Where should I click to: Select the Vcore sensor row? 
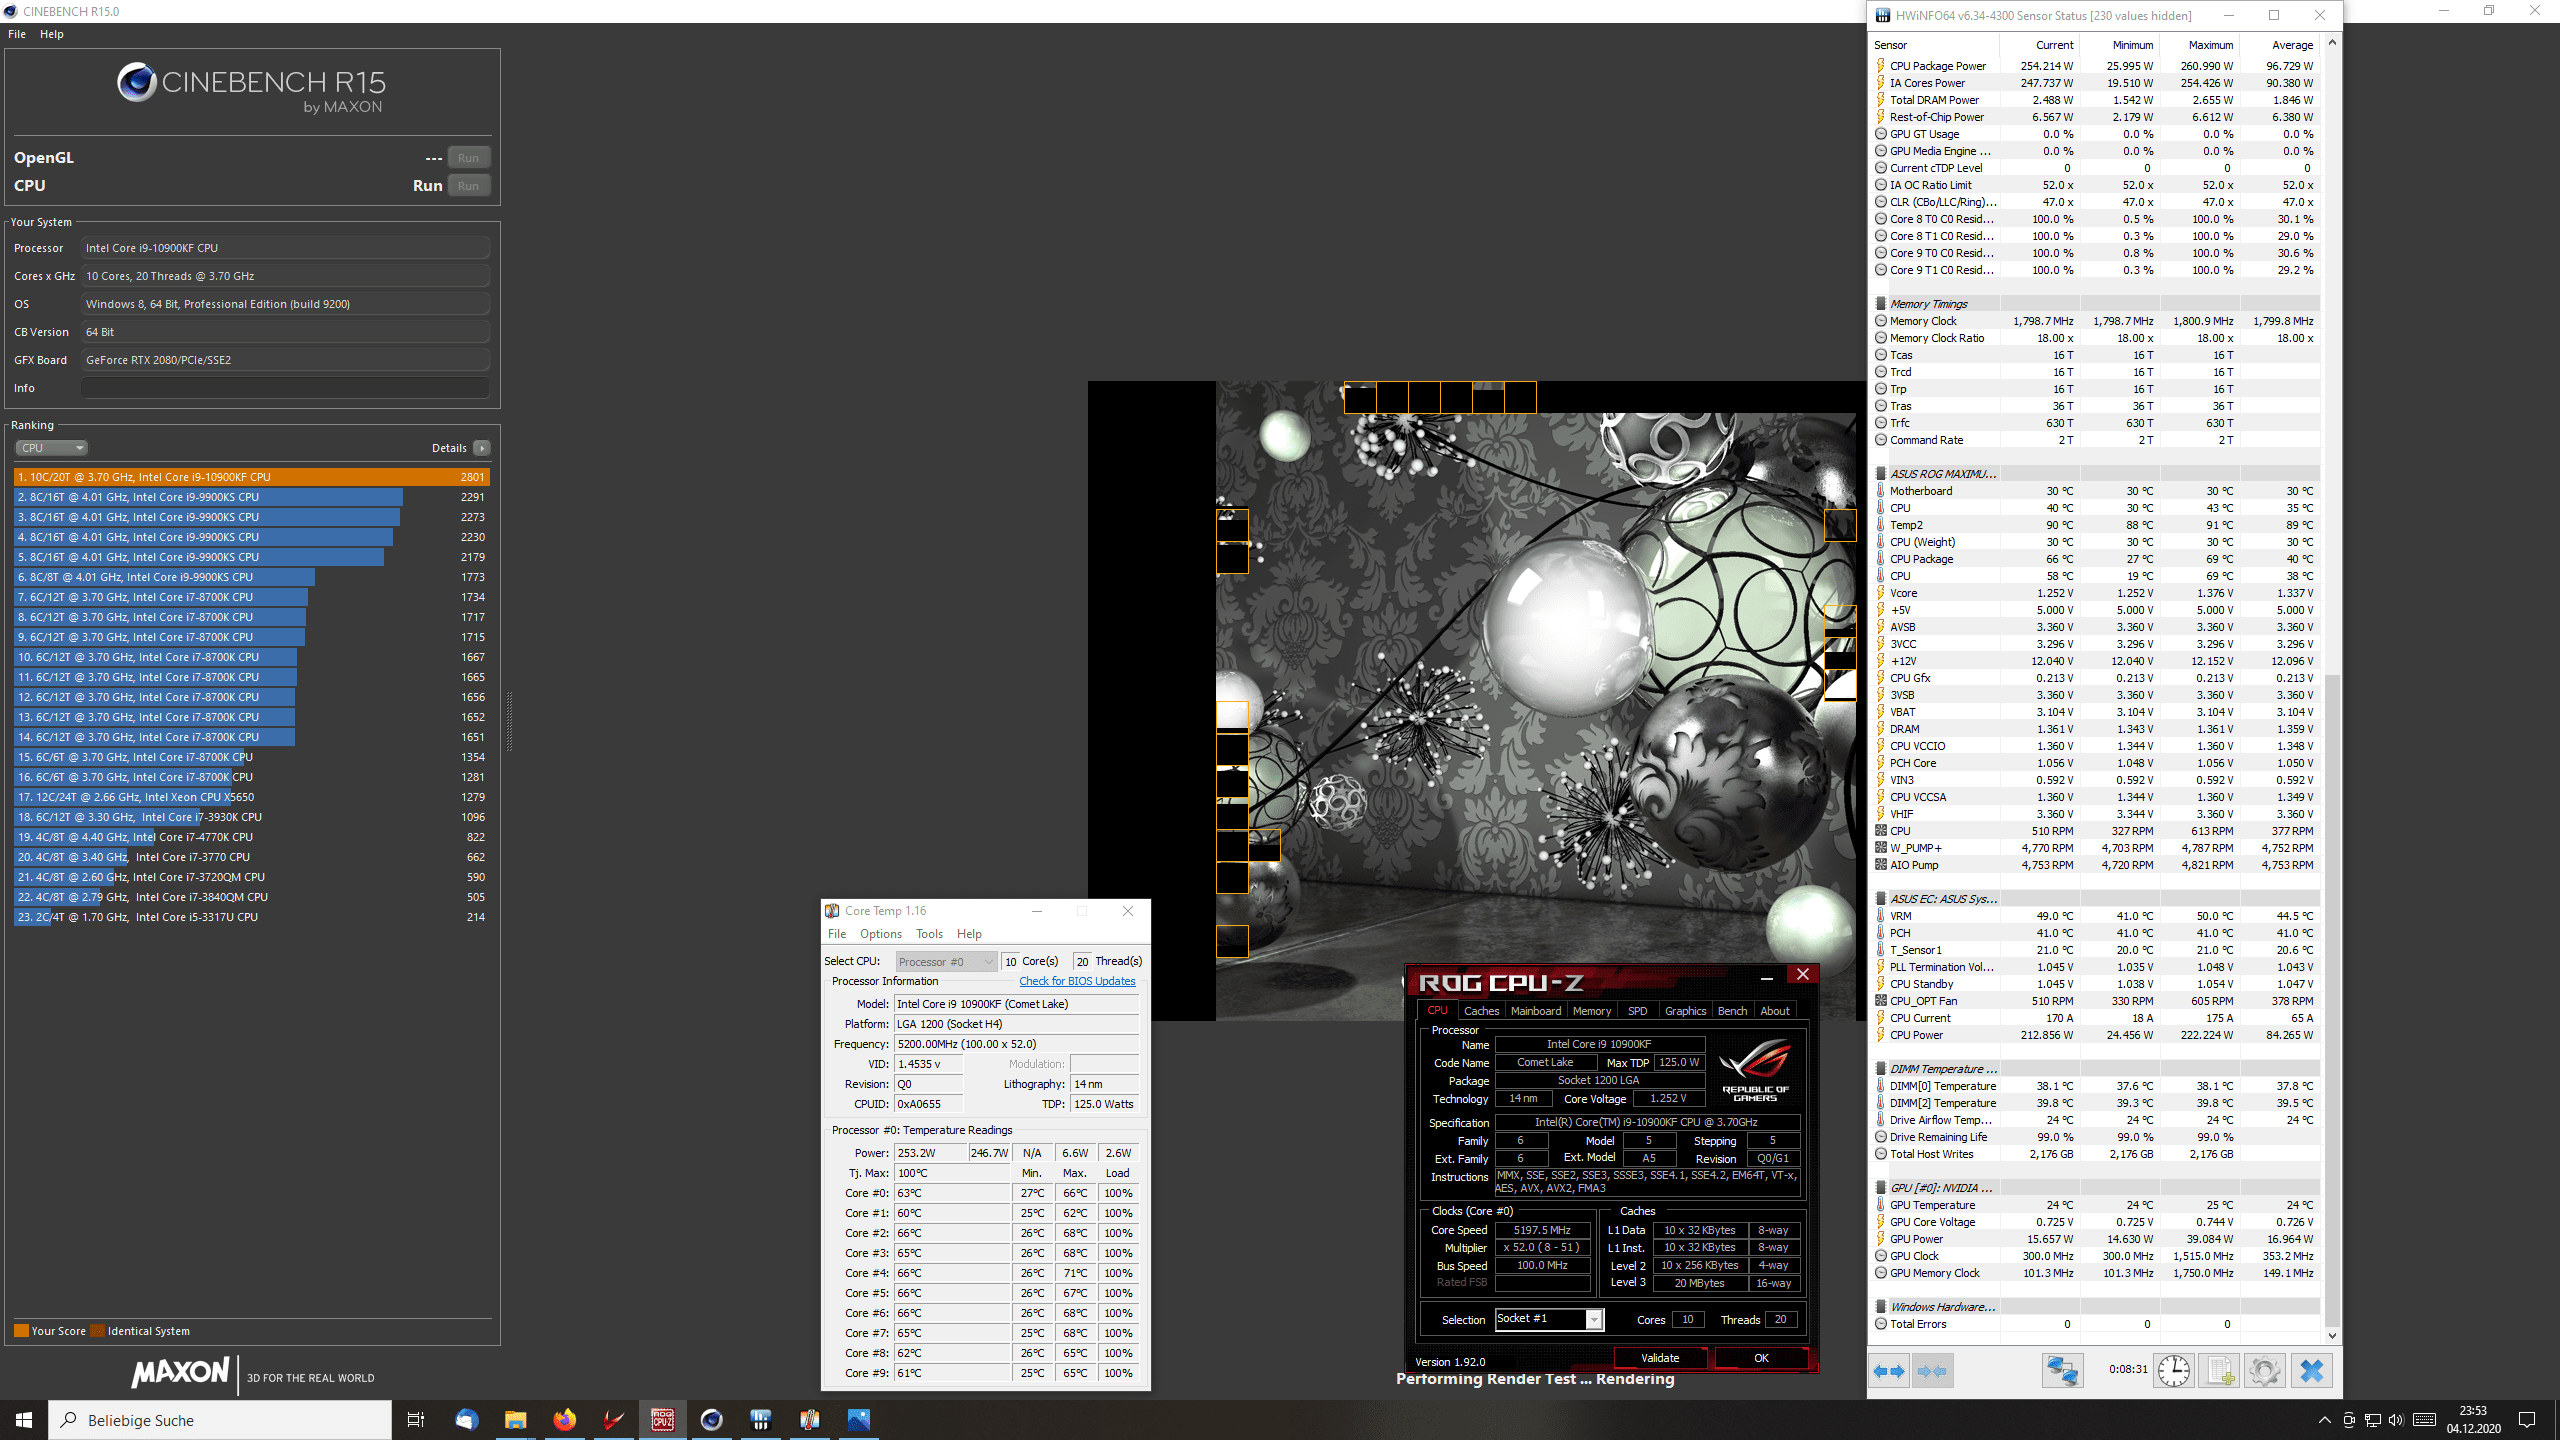[2096, 593]
